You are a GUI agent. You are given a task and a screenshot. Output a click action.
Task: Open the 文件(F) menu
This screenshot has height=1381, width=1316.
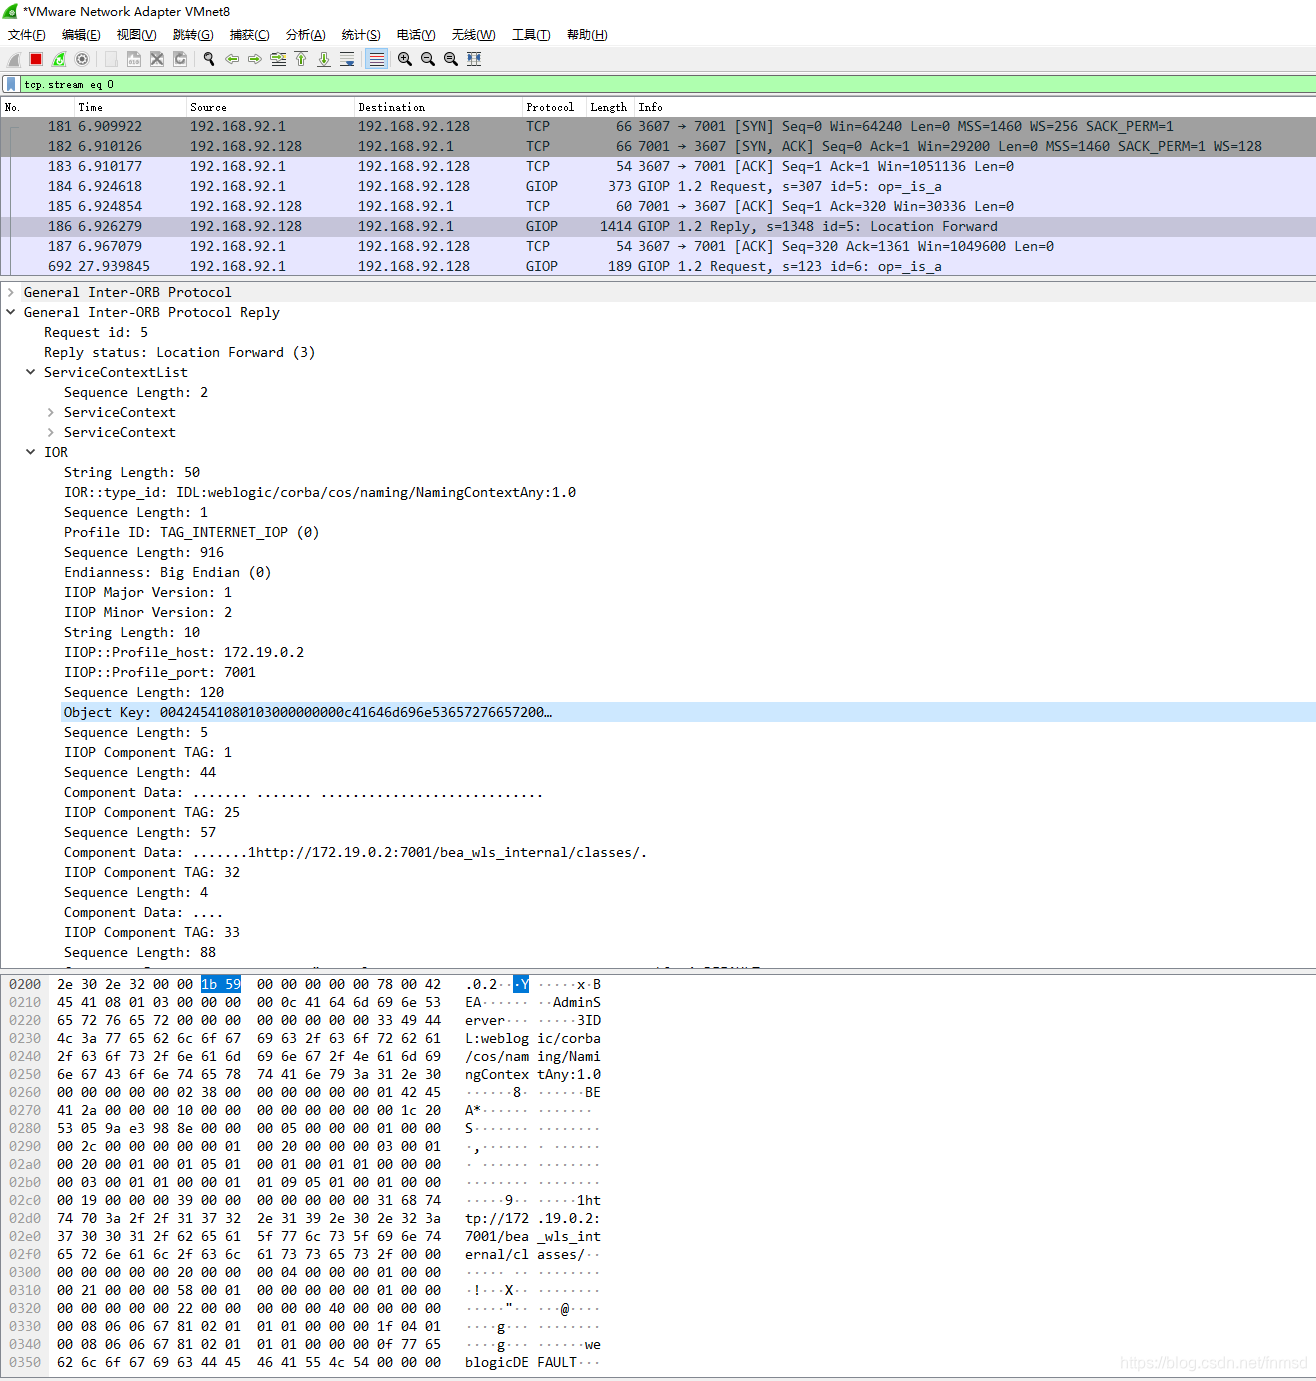27,35
